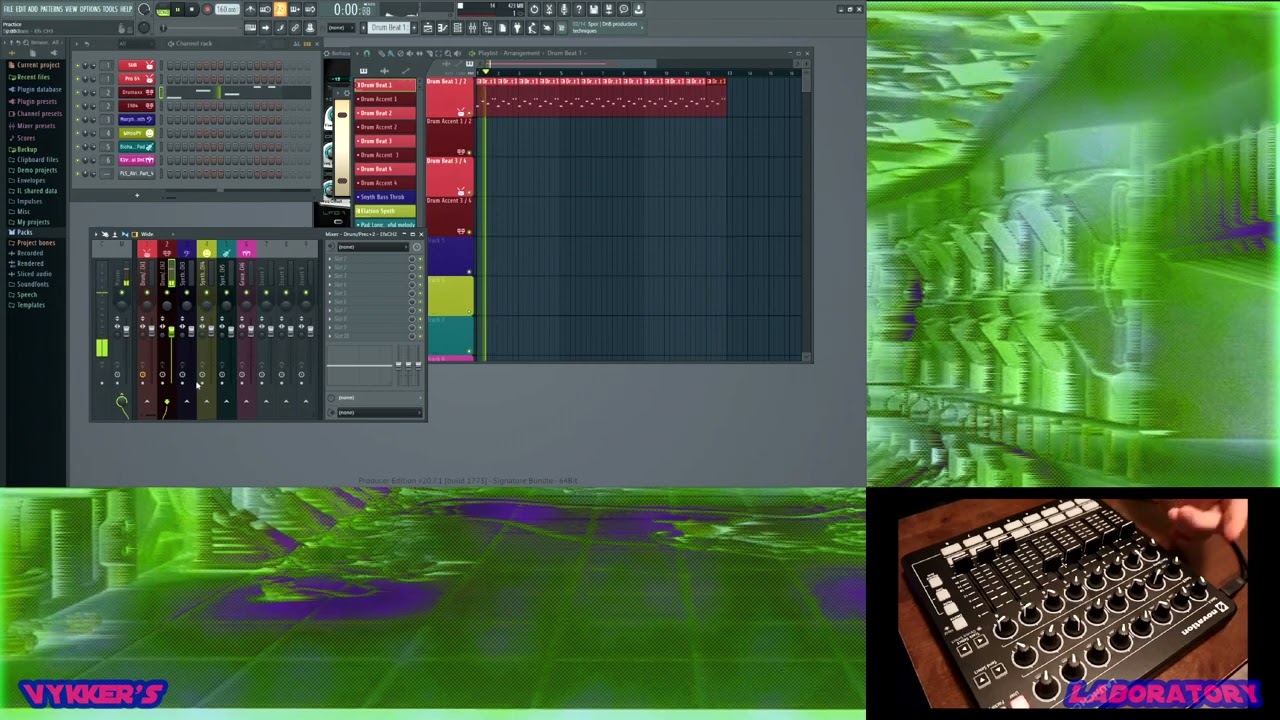Select Drum Accent 1 in pattern picker
Image resolution: width=1280 pixels, height=720 pixels.
(x=387, y=99)
